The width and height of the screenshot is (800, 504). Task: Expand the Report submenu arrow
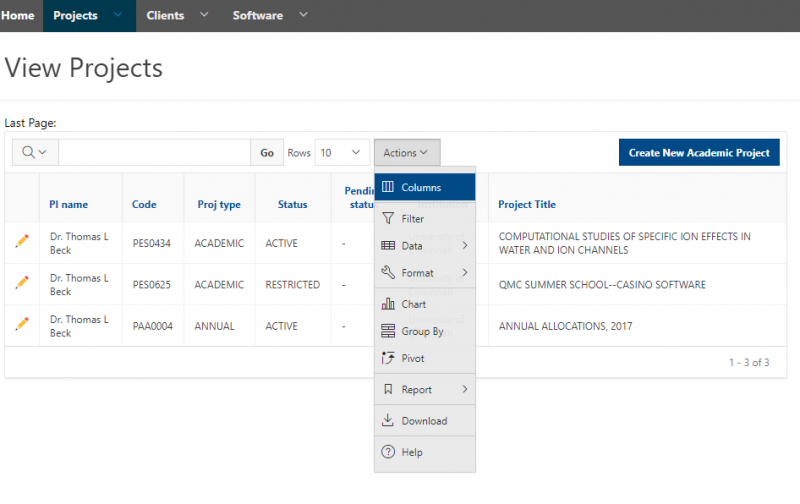tap(465, 389)
